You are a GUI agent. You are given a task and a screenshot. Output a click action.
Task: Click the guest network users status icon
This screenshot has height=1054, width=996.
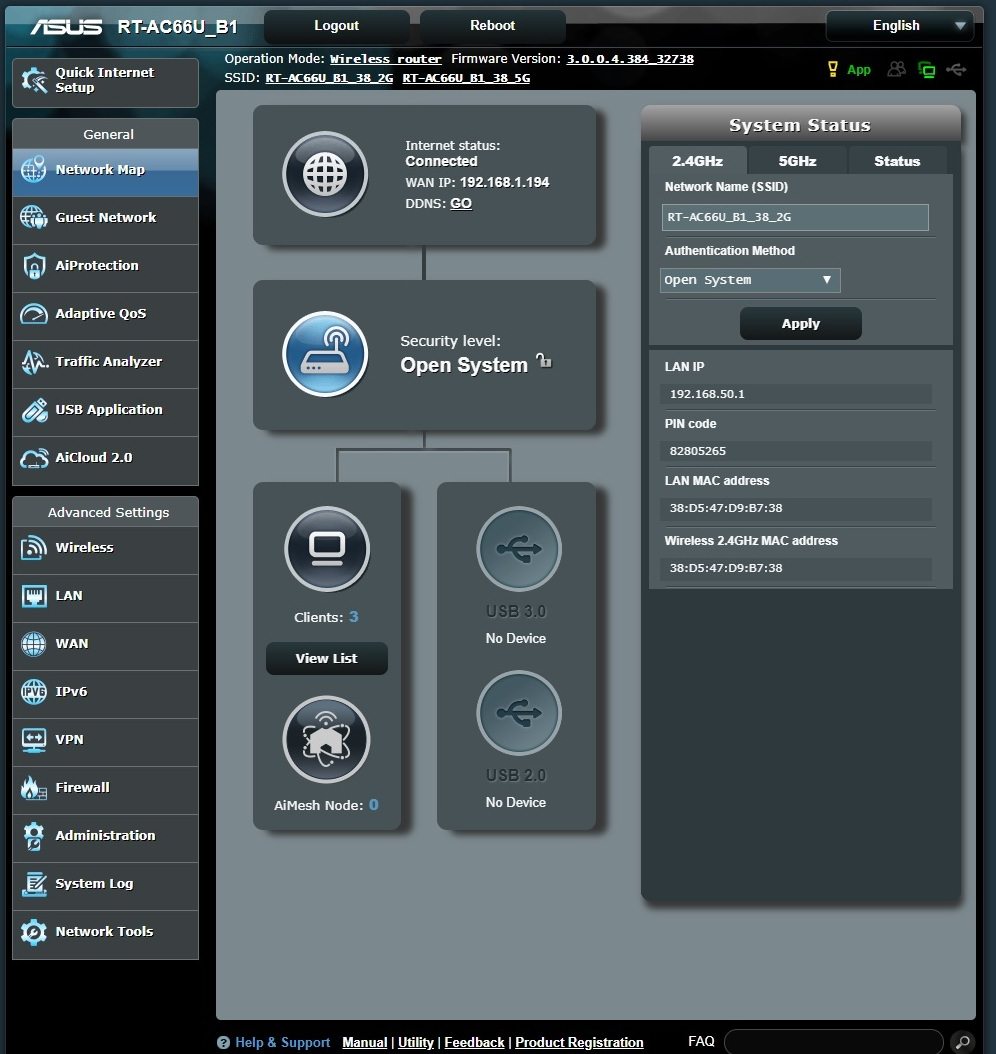pos(897,69)
